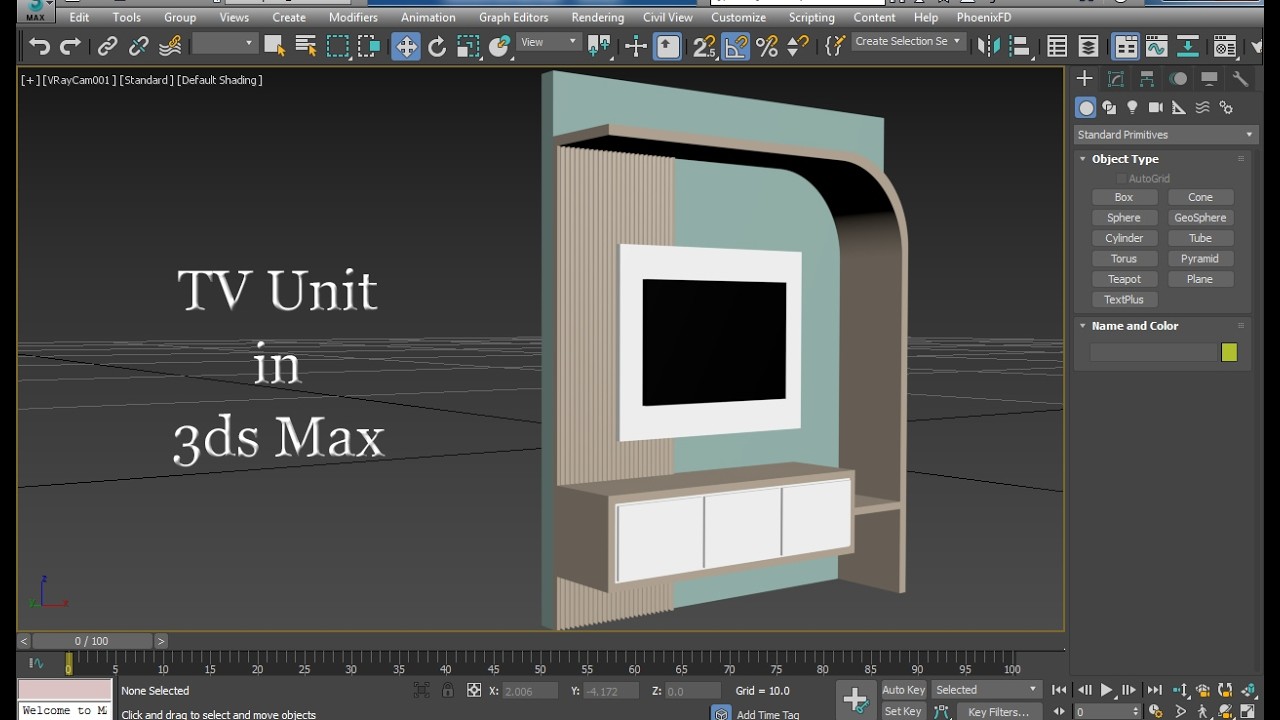Activate the Select and Rotate tool
This screenshot has height=720, width=1280.
437,46
